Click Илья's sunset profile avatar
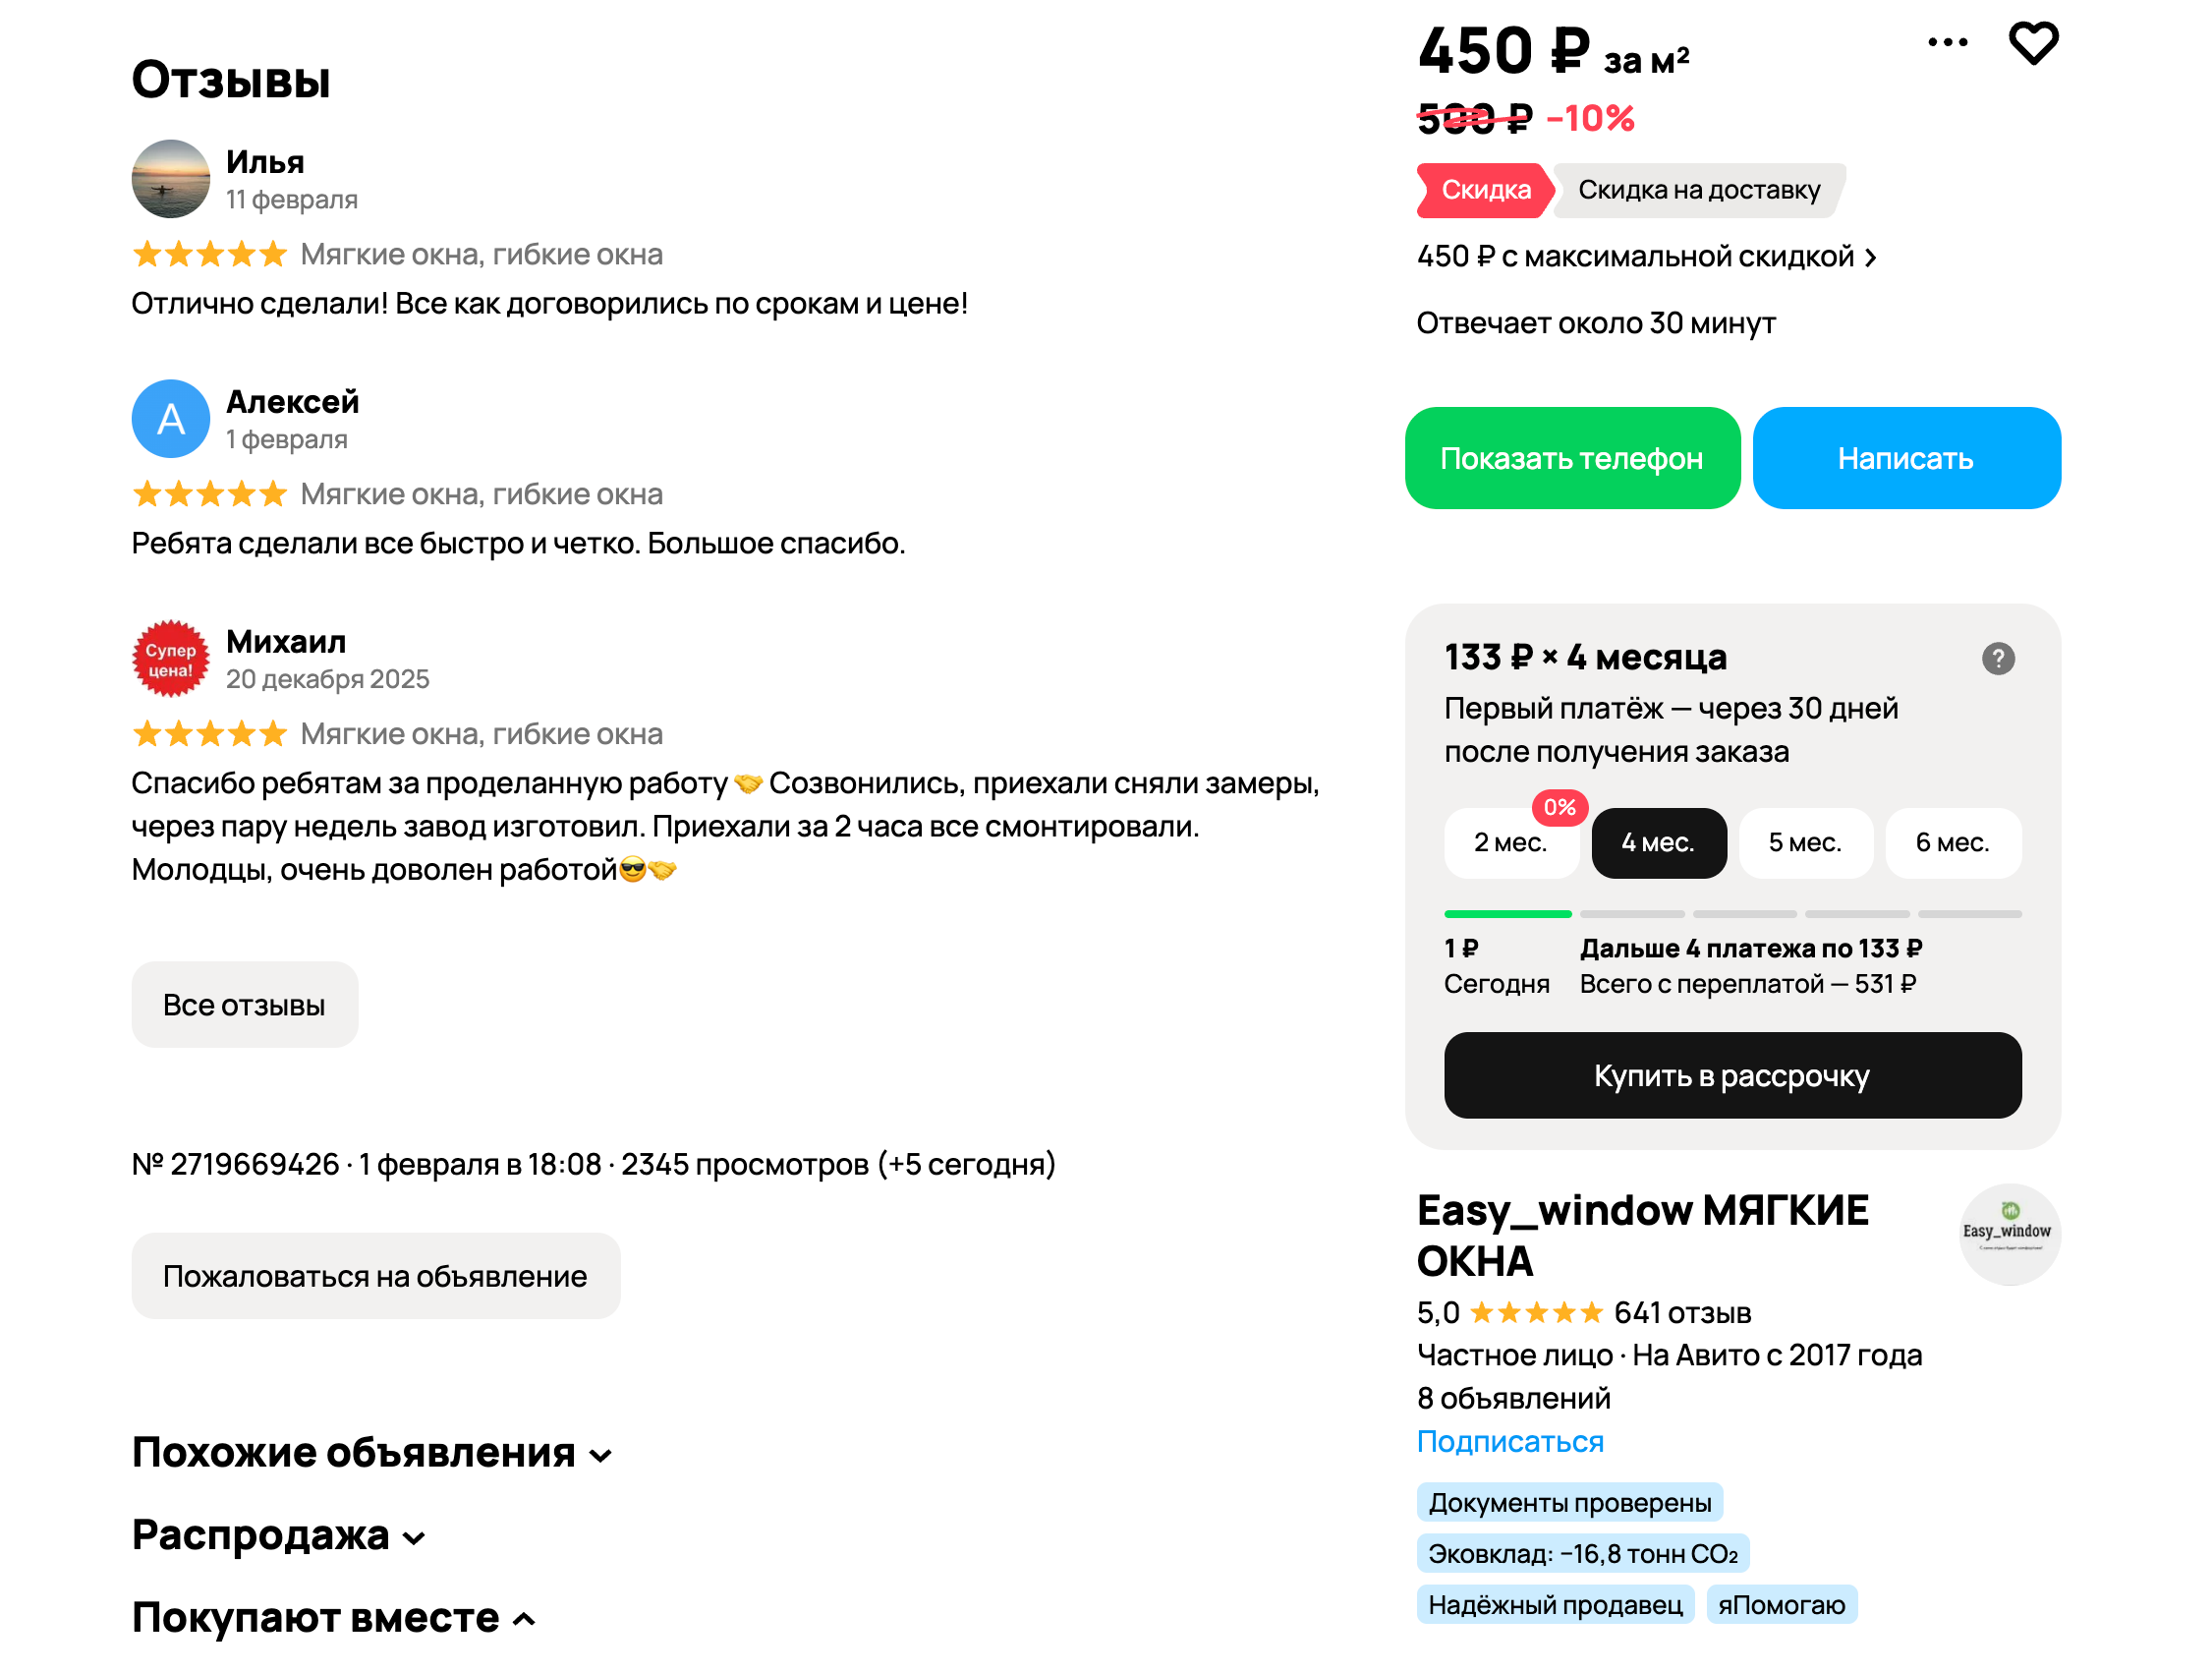The image size is (2212, 1673). [171, 179]
